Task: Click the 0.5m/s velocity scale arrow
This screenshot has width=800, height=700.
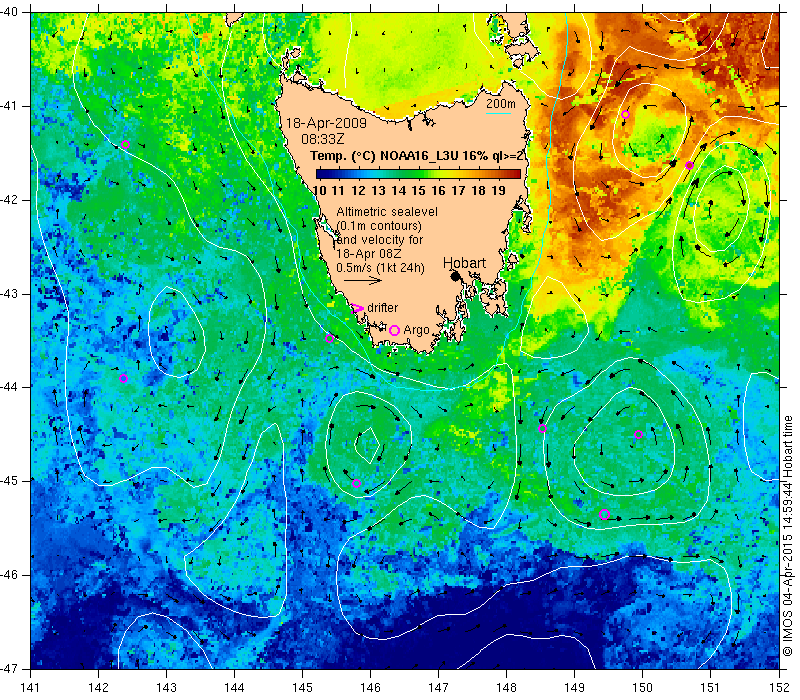Action: [x=363, y=280]
